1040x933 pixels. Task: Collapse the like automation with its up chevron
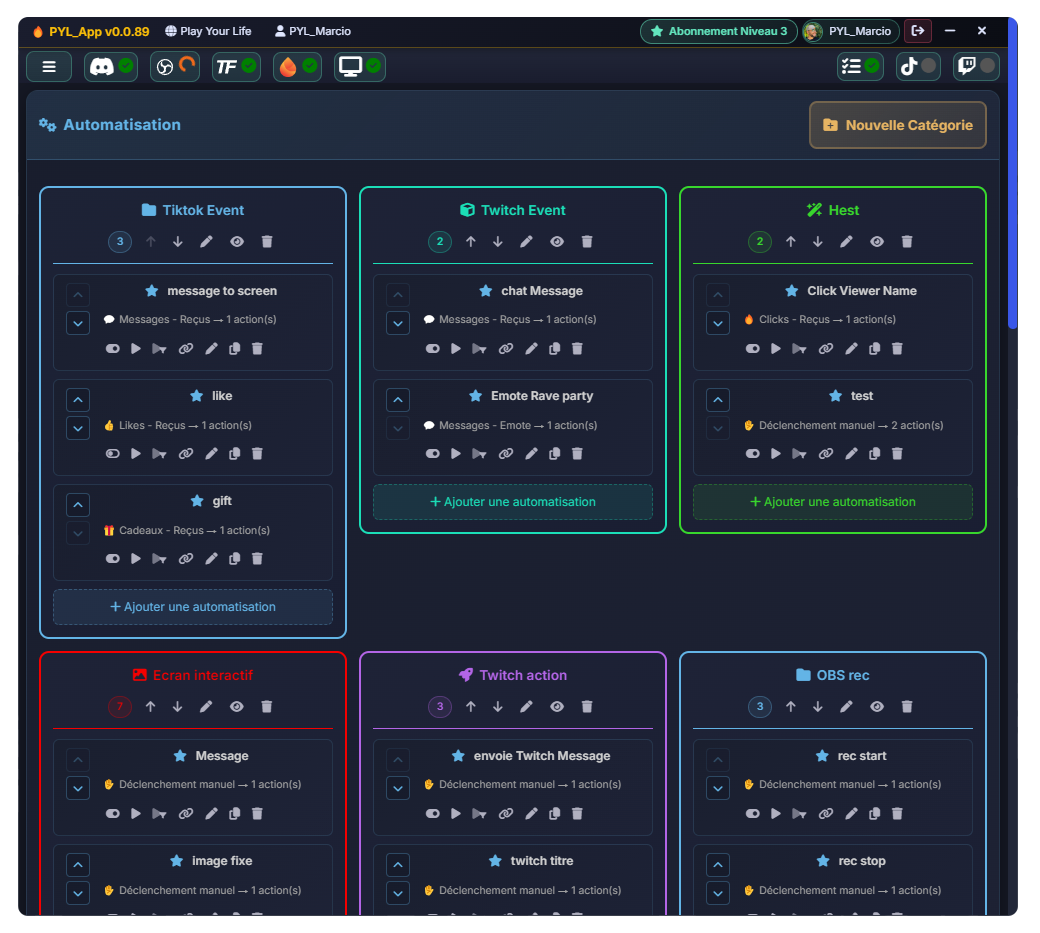click(x=77, y=399)
